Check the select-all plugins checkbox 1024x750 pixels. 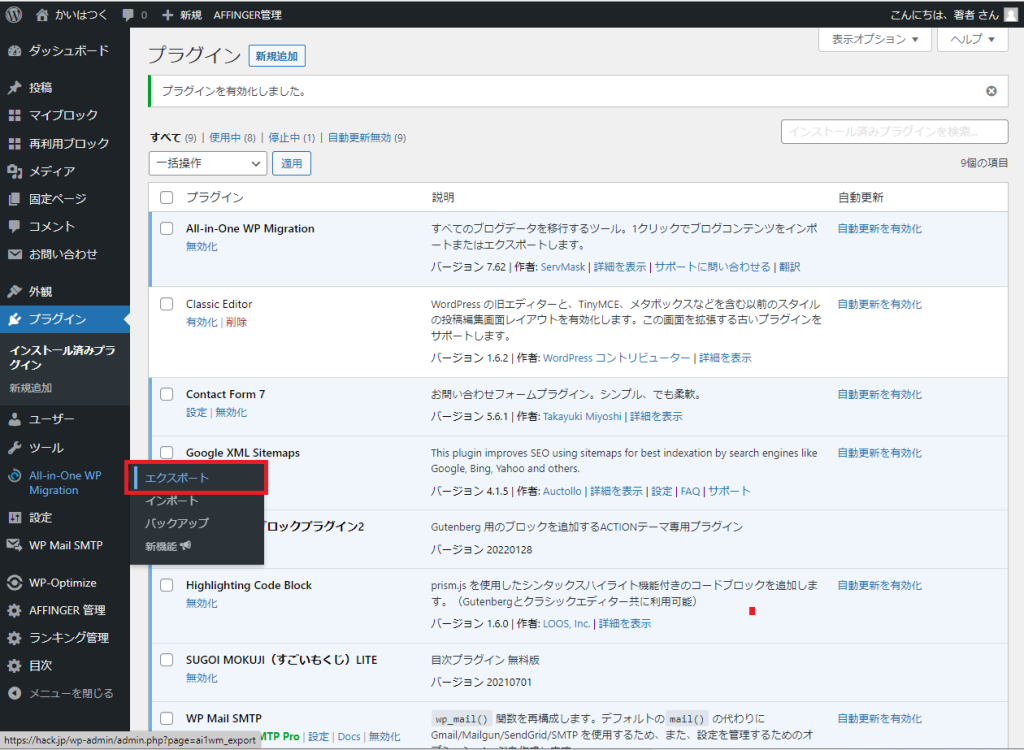[x=167, y=197]
